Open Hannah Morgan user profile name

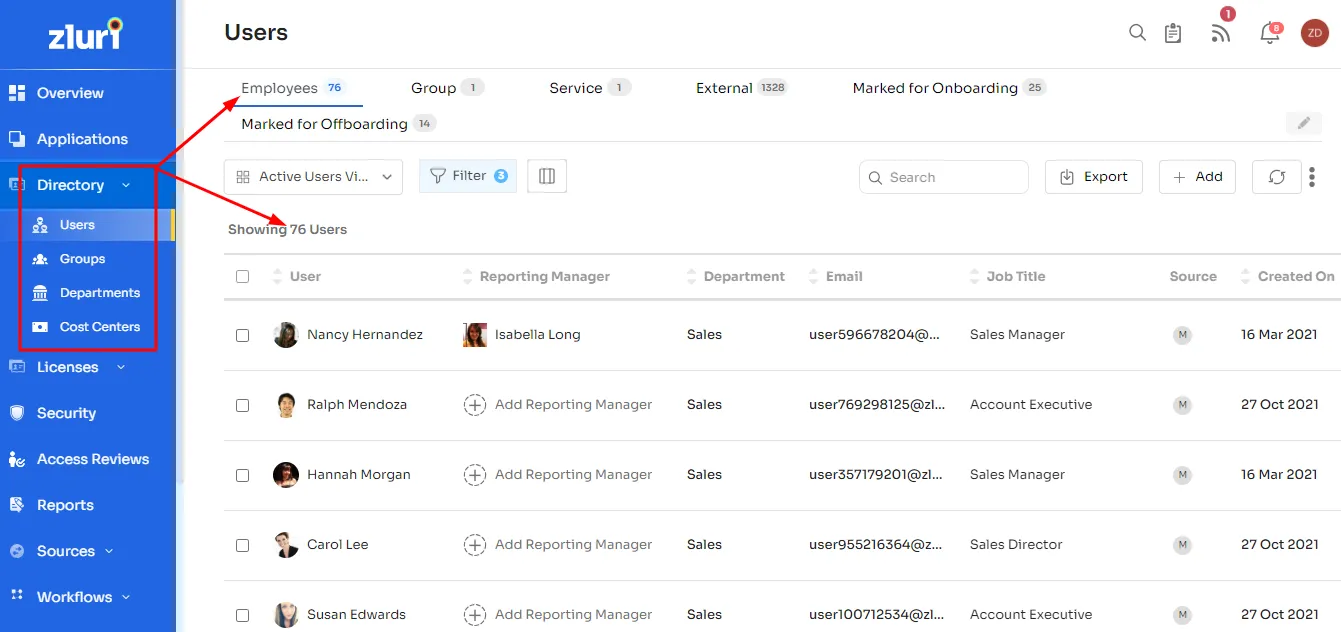point(359,475)
